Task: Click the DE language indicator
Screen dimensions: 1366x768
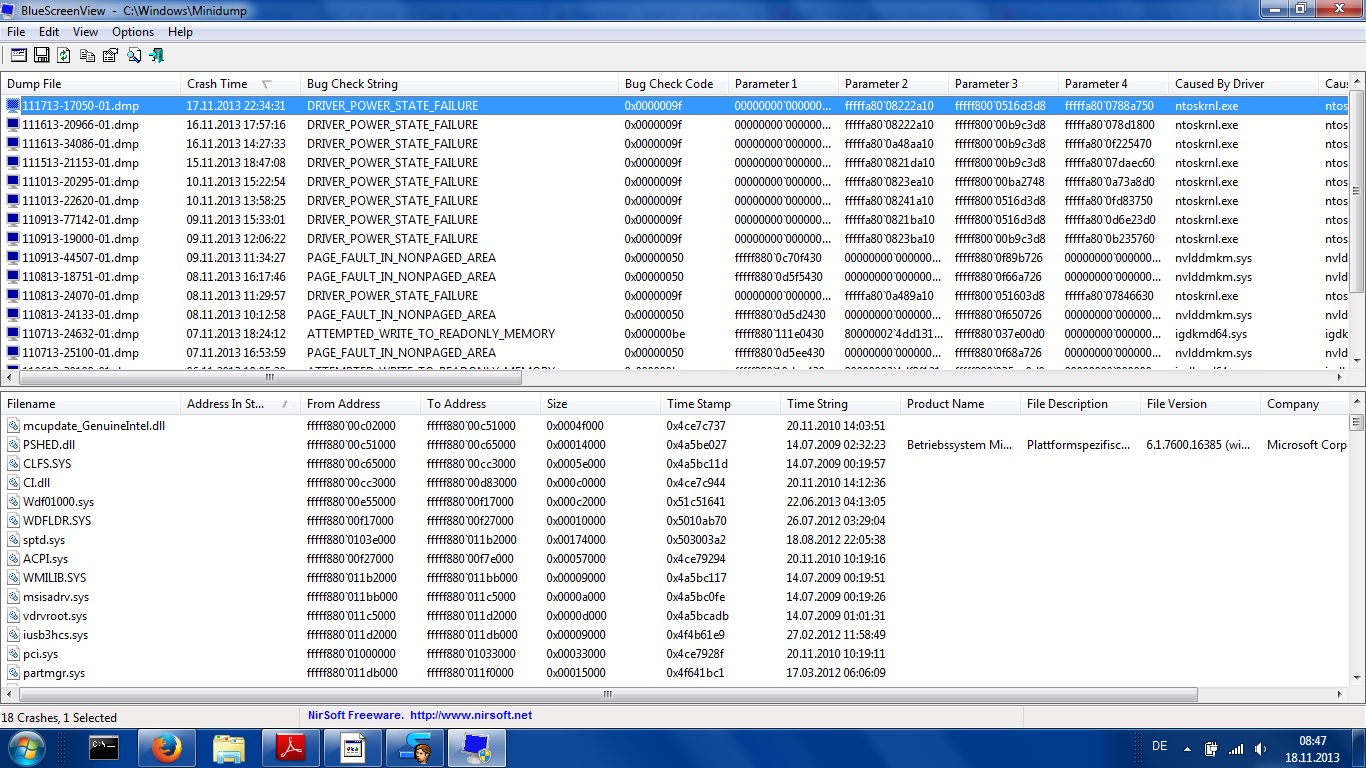Action: point(1160,747)
